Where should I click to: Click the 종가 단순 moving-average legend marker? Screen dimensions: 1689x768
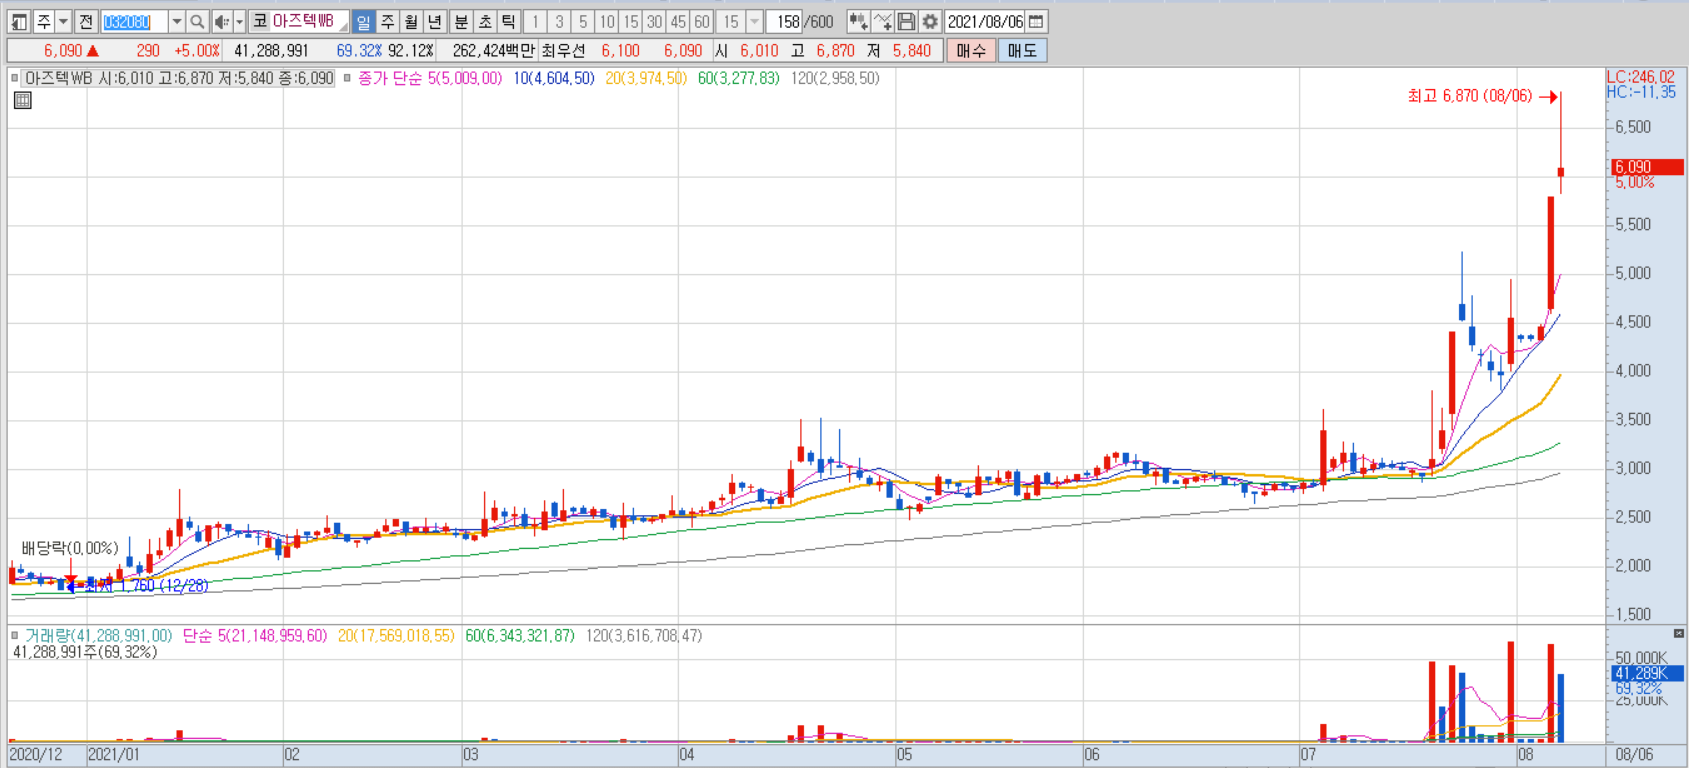347,78
